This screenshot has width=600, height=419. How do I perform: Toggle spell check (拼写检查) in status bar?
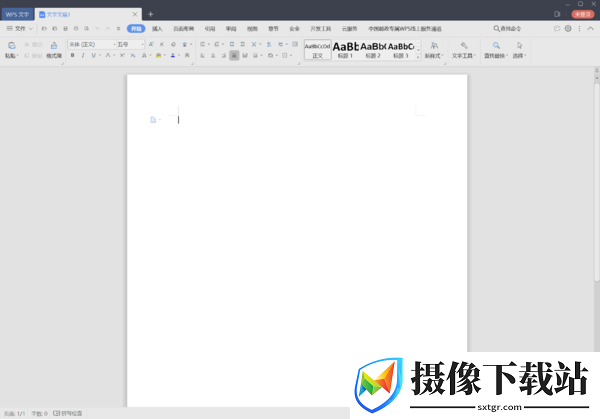pos(68,413)
